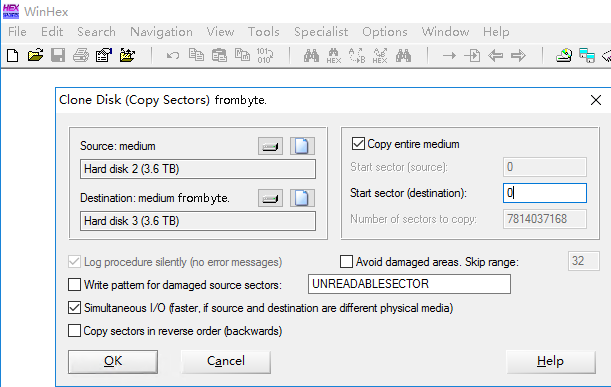This screenshot has width=611, height=387.
Task: Click the Back navigation arrow icon
Action: (495, 56)
